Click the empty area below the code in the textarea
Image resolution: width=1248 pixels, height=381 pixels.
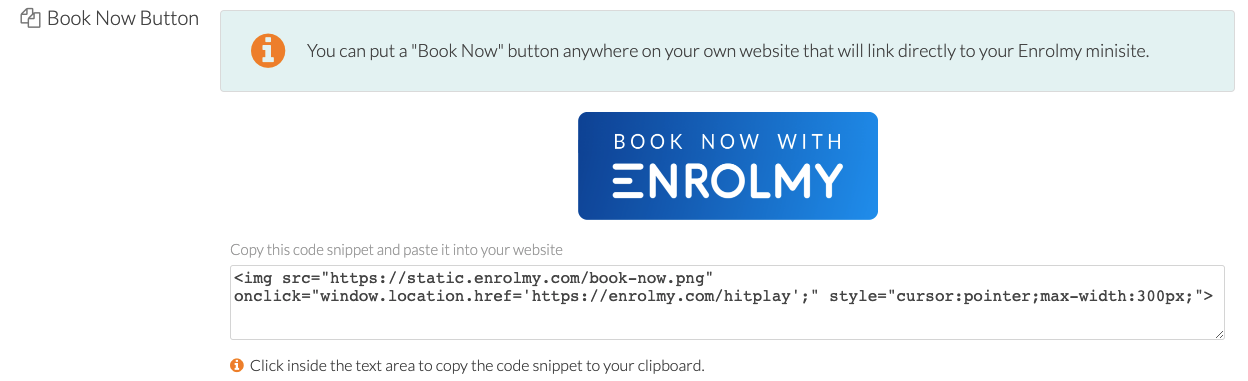click(x=727, y=322)
